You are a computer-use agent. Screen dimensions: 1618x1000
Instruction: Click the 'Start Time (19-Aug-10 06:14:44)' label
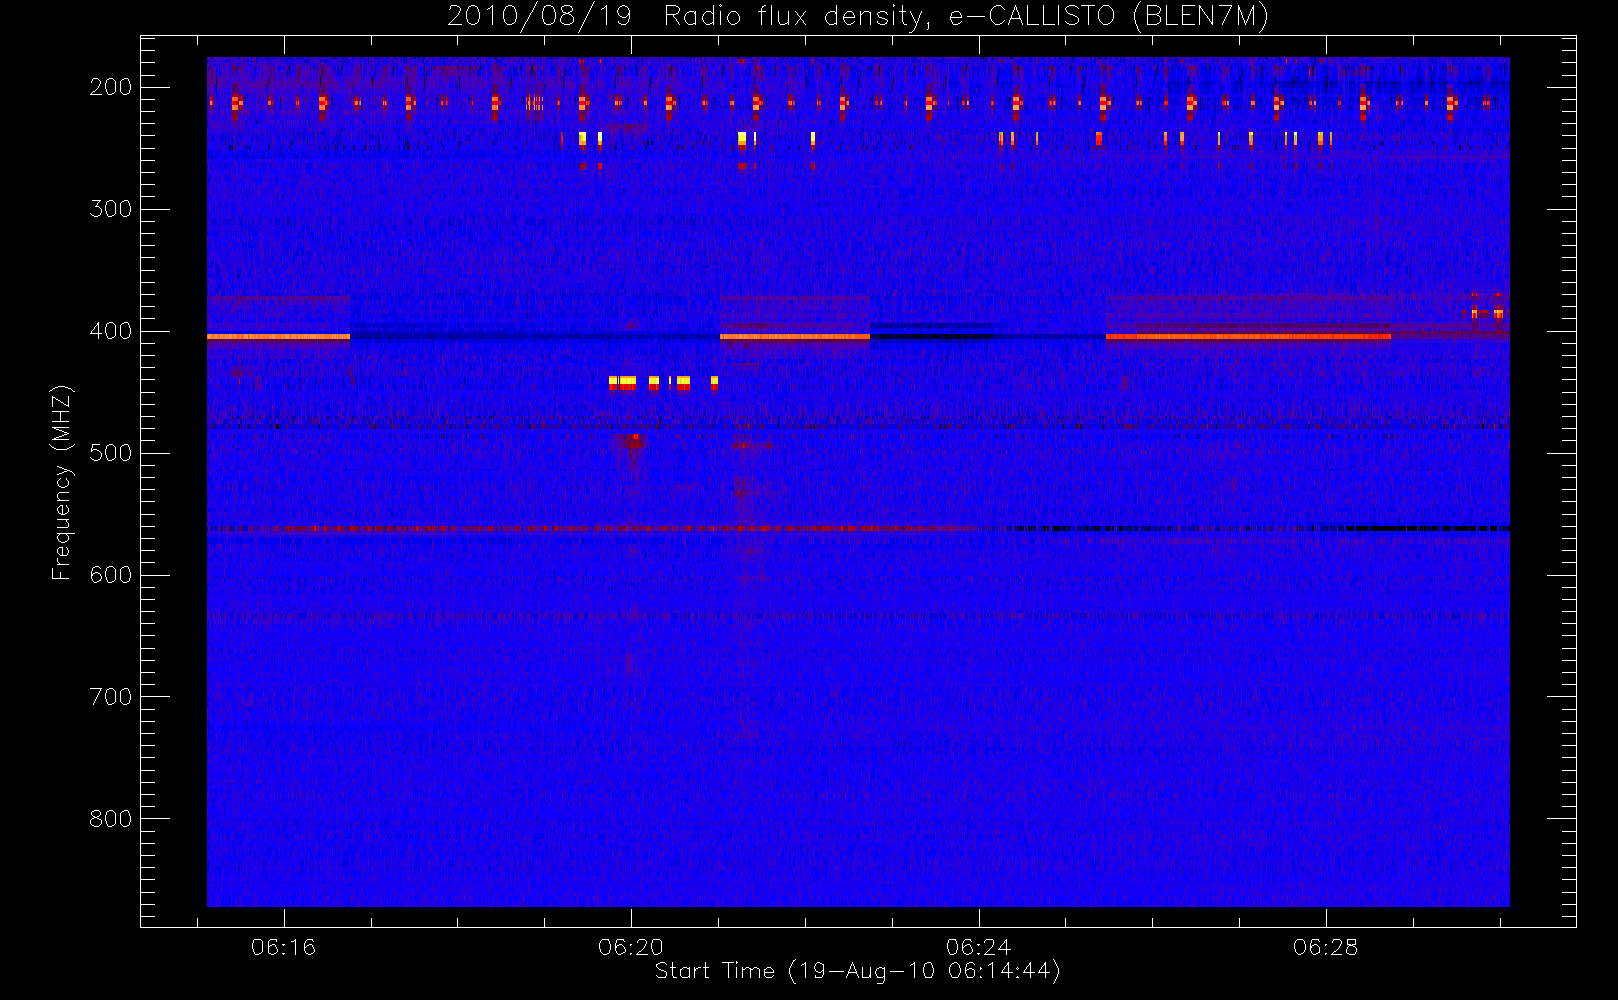click(857, 971)
